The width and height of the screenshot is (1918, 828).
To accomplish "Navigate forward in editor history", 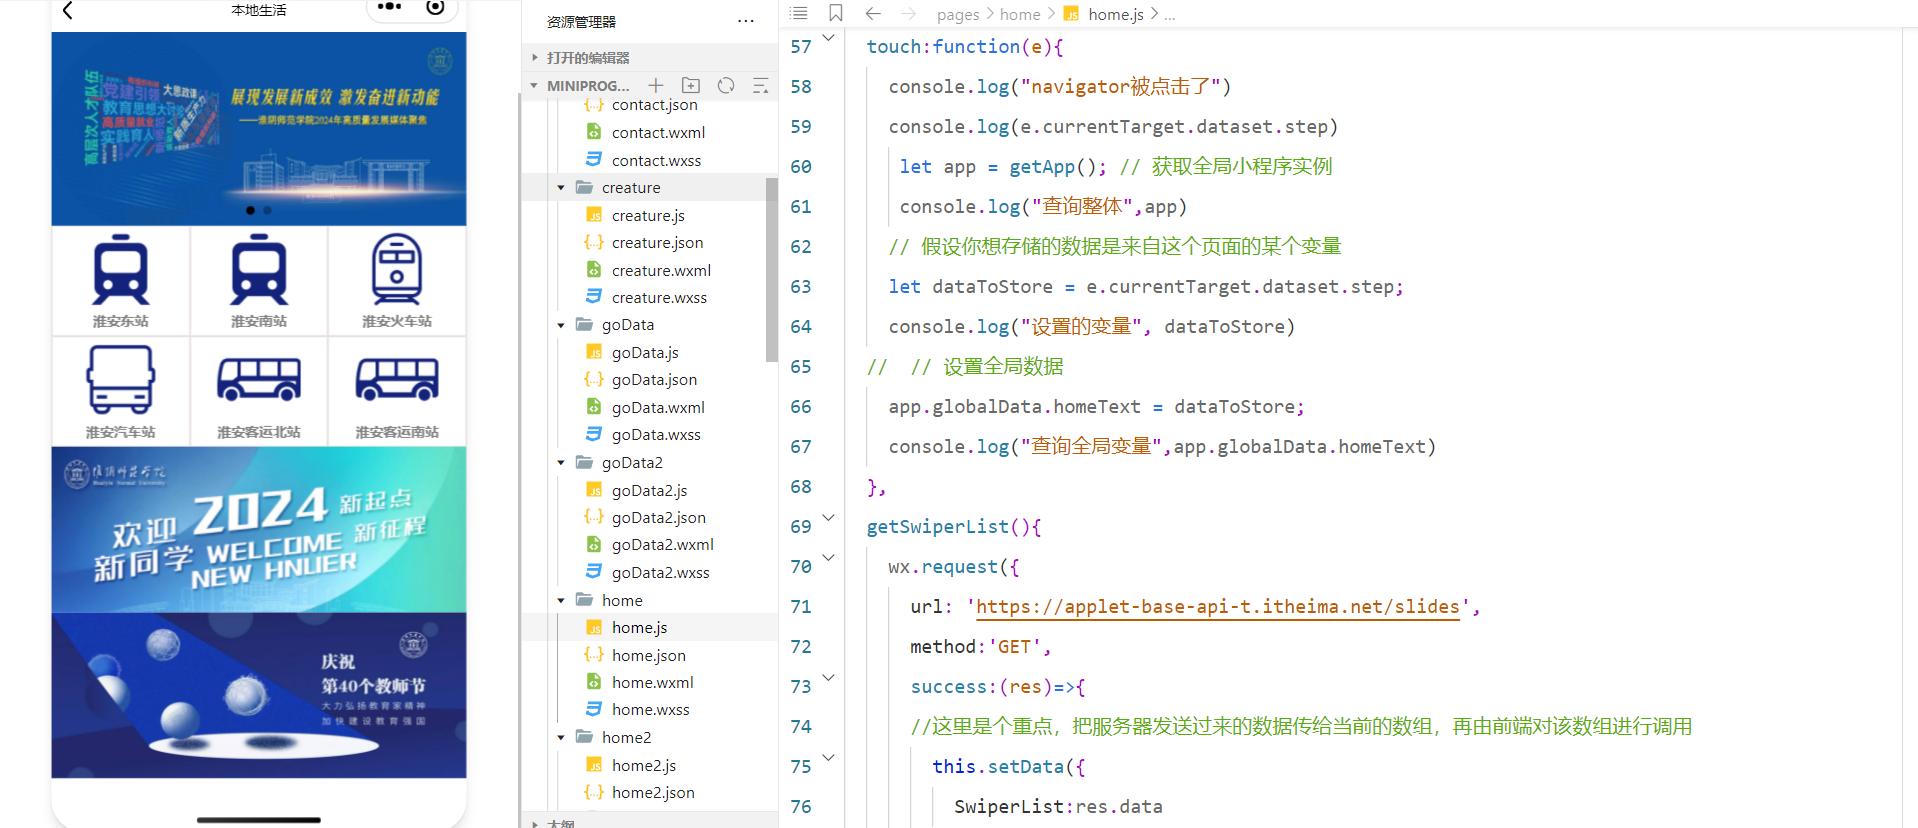I will [908, 13].
